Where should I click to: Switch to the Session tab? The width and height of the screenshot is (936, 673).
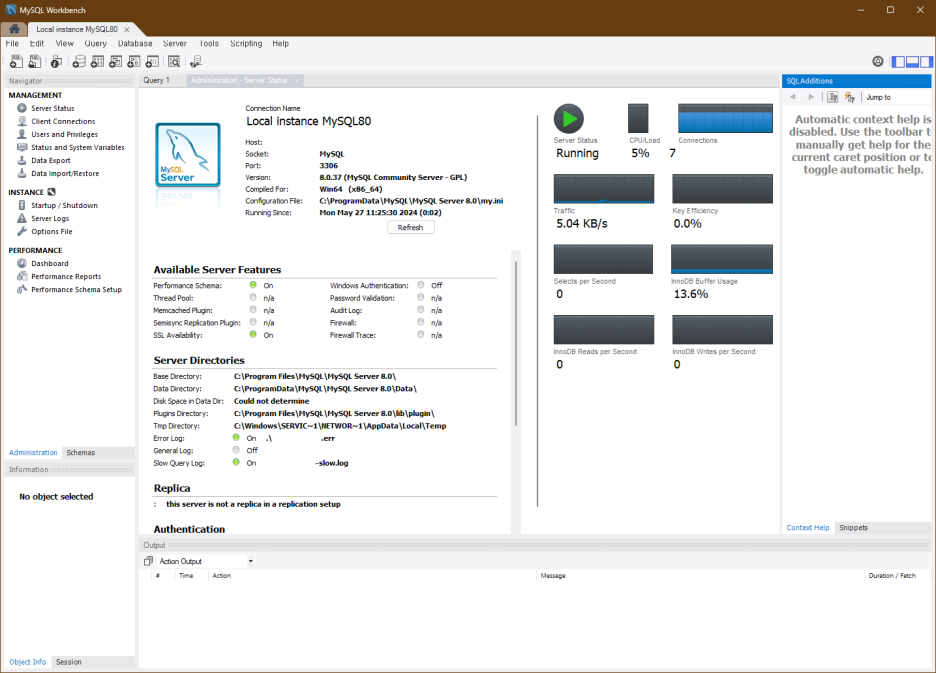tap(69, 662)
